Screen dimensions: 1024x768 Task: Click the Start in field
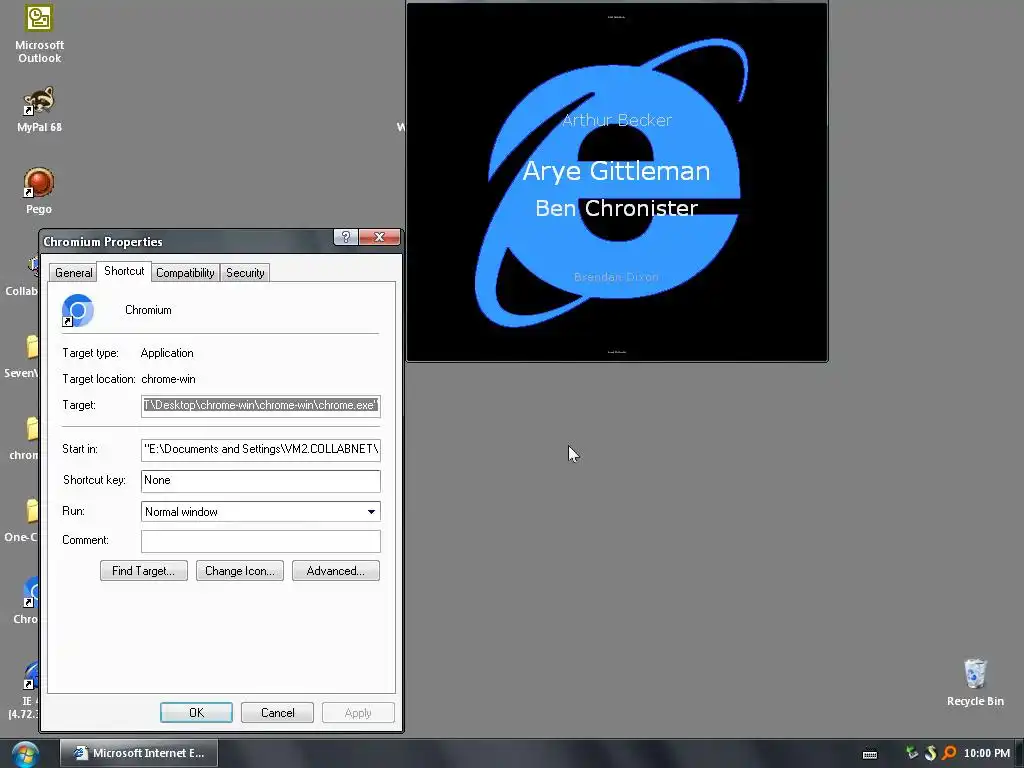261,449
